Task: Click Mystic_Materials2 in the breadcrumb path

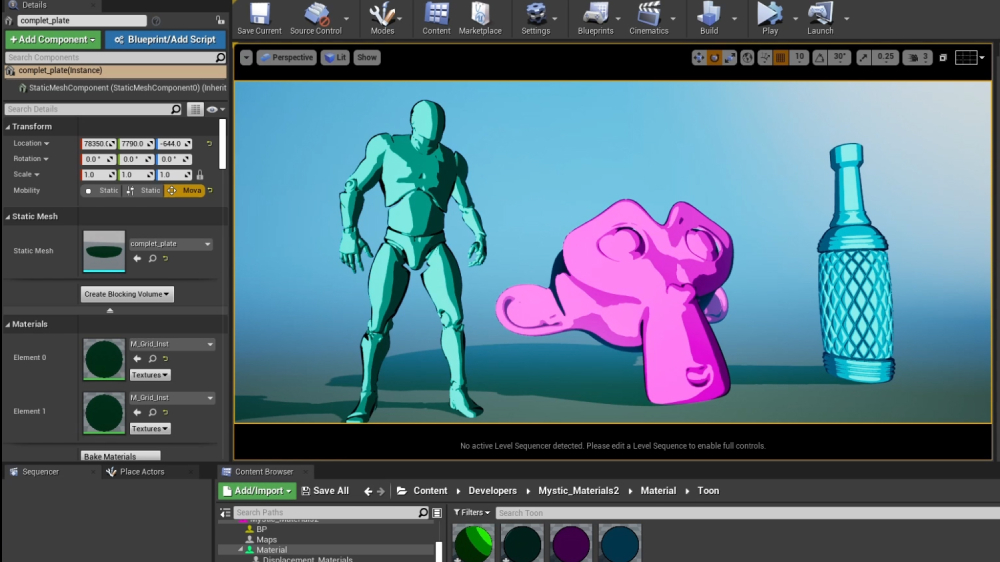Action: (x=578, y=491)
